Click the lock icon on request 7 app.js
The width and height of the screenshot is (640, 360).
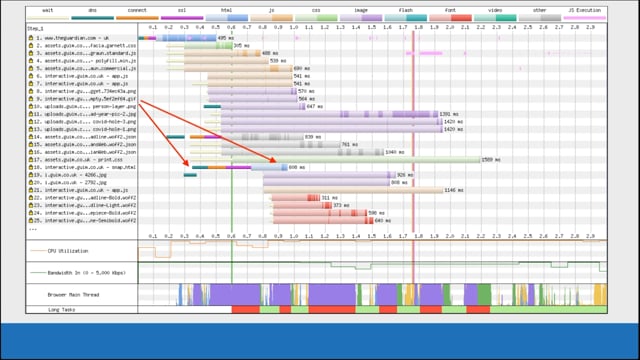[x=31, y=84]
